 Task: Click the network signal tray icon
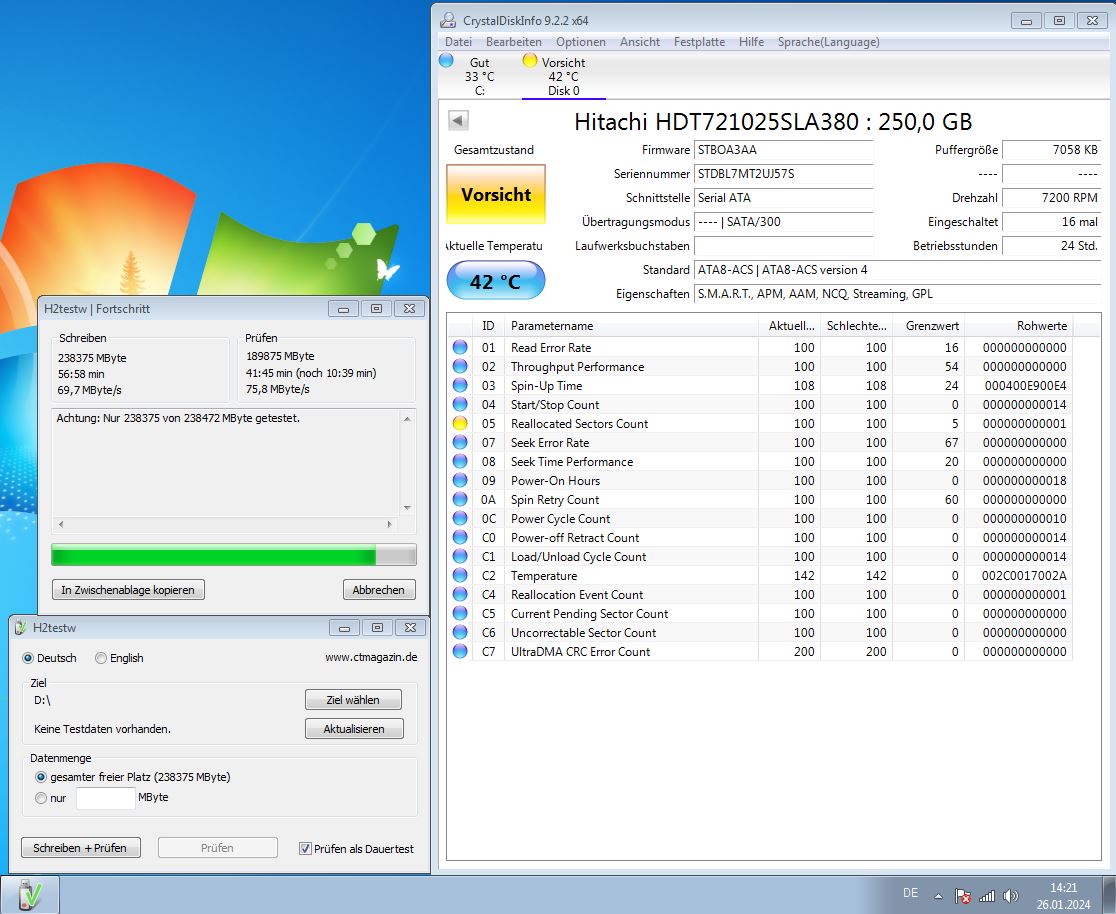pyautogui.click(x=986, y=896)
